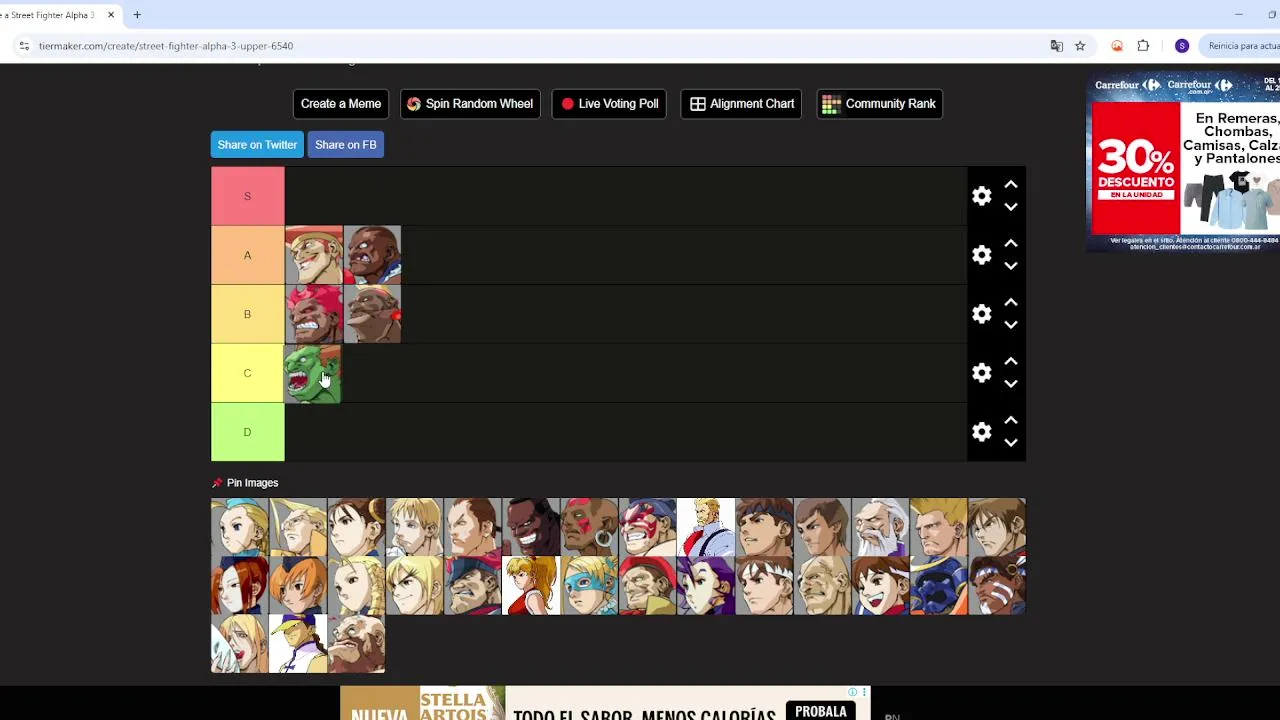Move tier A row up with arrow
The image size is (1280, 720).
(1011, 244)
